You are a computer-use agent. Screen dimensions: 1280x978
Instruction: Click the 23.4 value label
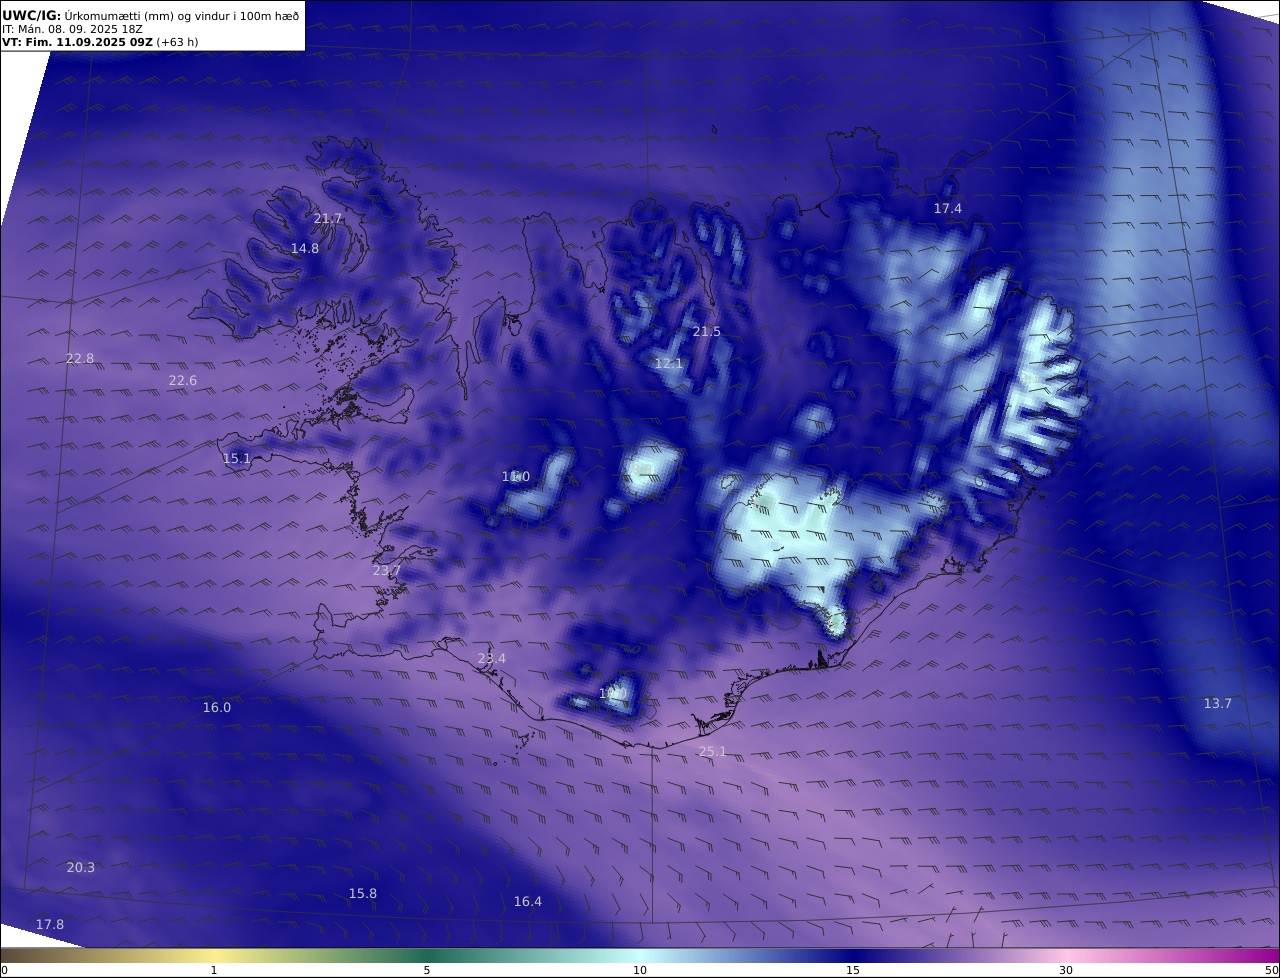491,658
